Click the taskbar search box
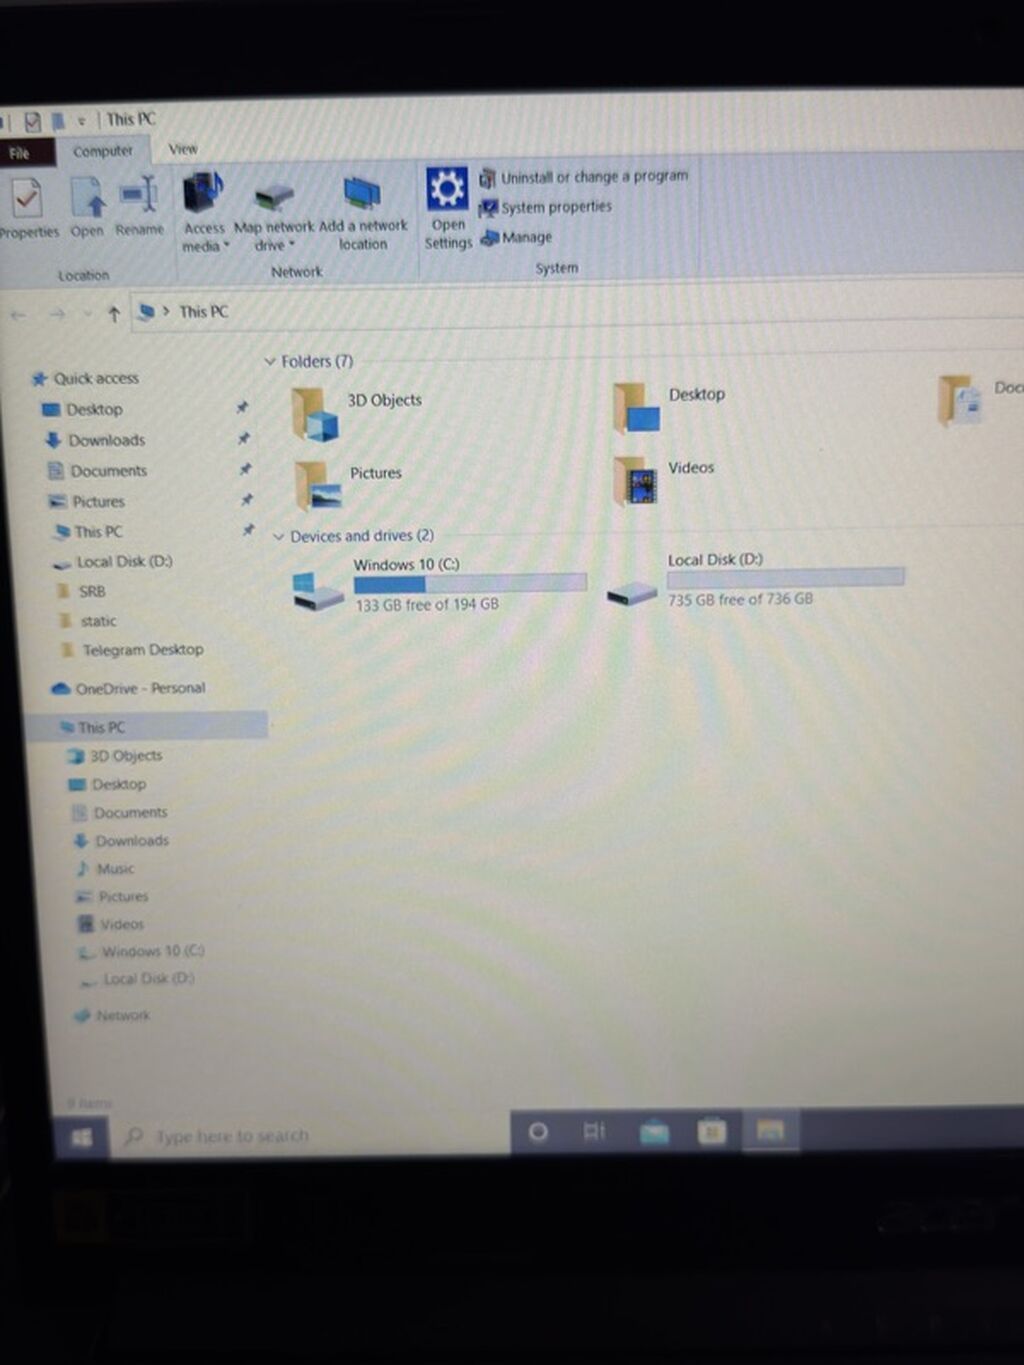 (310, 1136)
